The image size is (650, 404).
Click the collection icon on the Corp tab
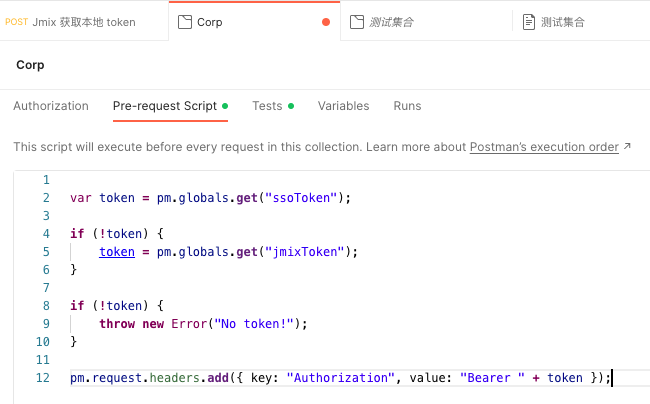184,22
